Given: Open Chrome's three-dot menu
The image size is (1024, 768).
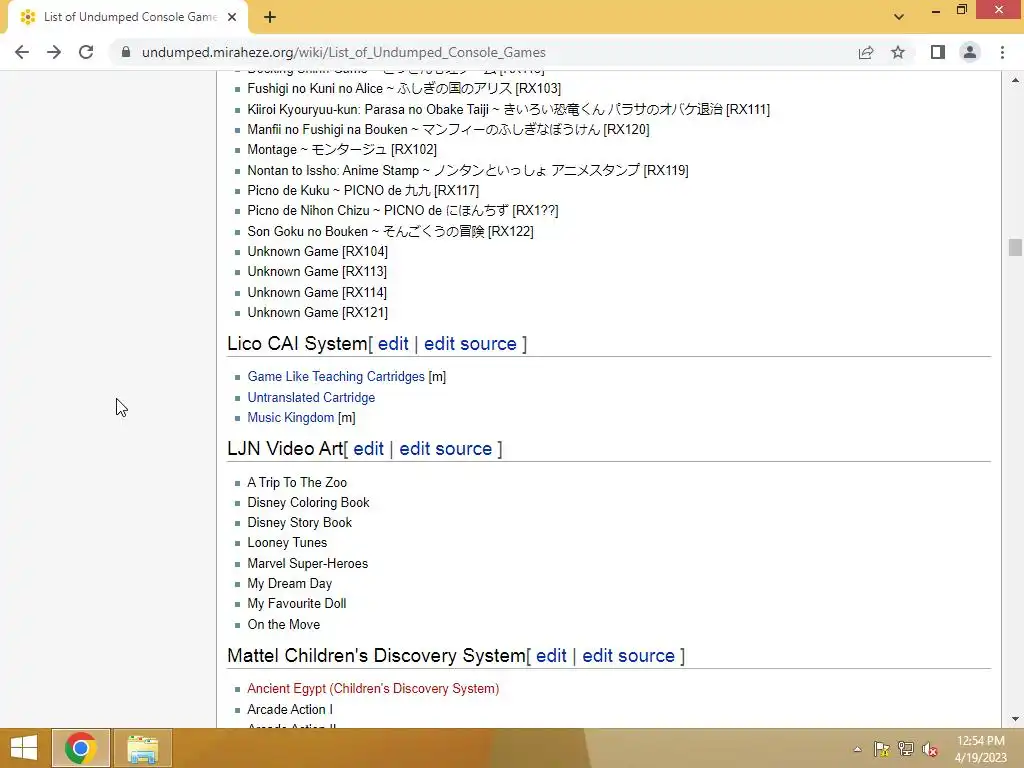Looking at the screenshot, I should pyautogui.click(x=1002, y=52).
